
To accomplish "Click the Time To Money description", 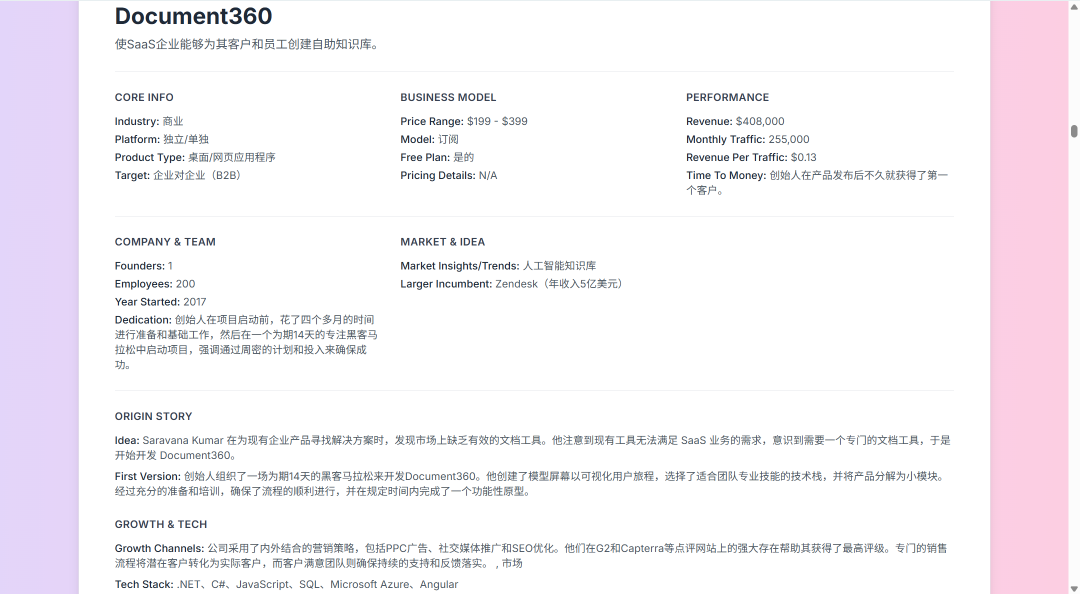I will (x=818, y=183).
